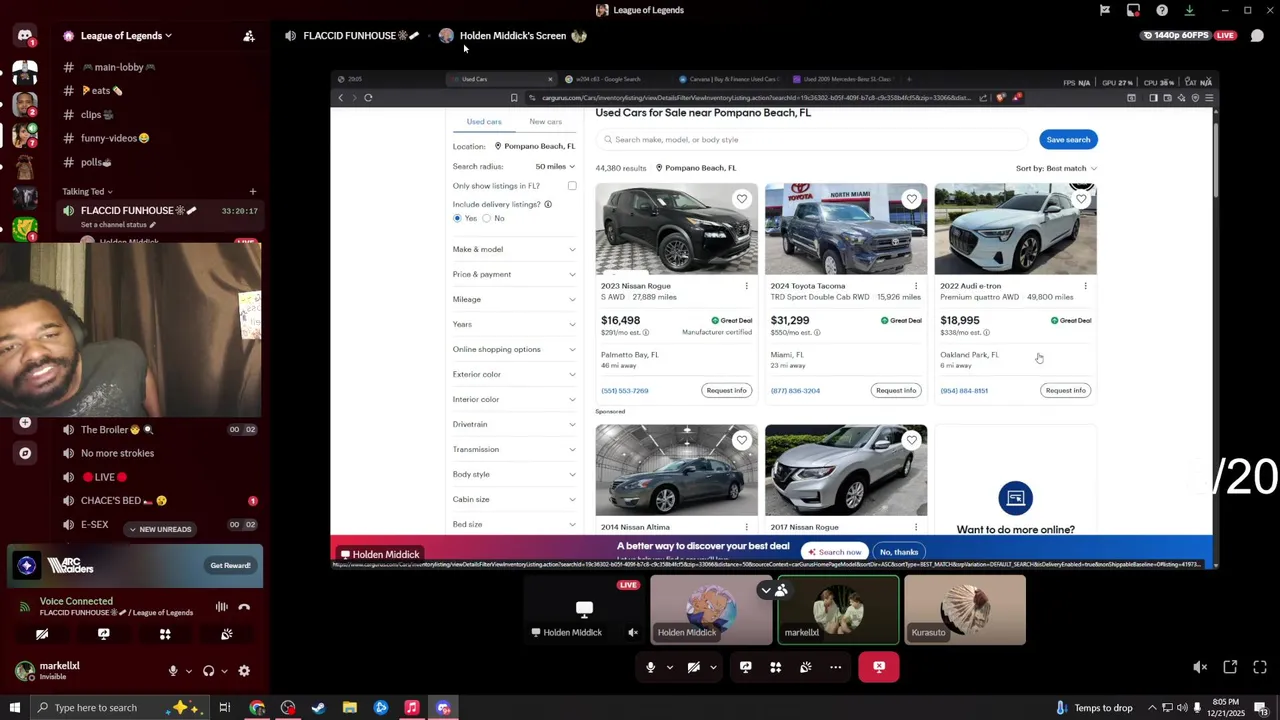The width and height of the screenshot is (1280, 720).
Task: Hide participants with the chevron people button
Action: (774, 590)
